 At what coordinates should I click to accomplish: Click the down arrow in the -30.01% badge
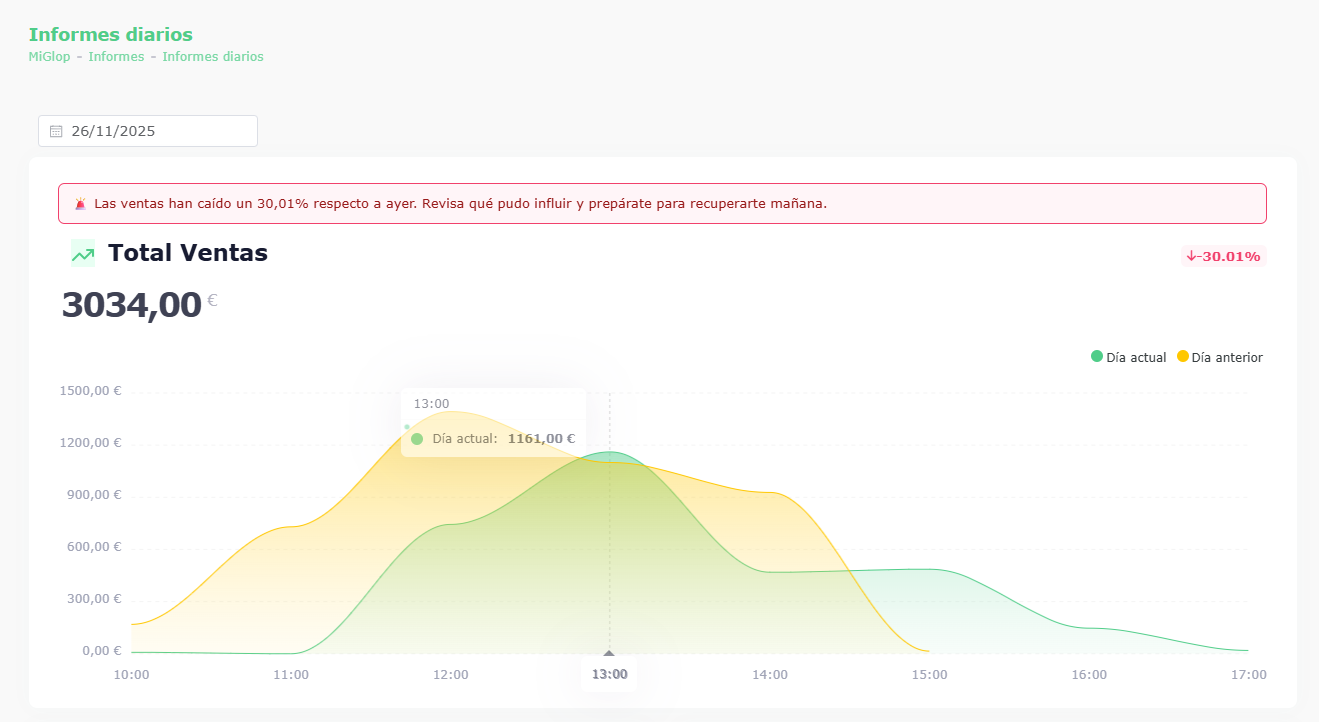tap(1192, 257)
